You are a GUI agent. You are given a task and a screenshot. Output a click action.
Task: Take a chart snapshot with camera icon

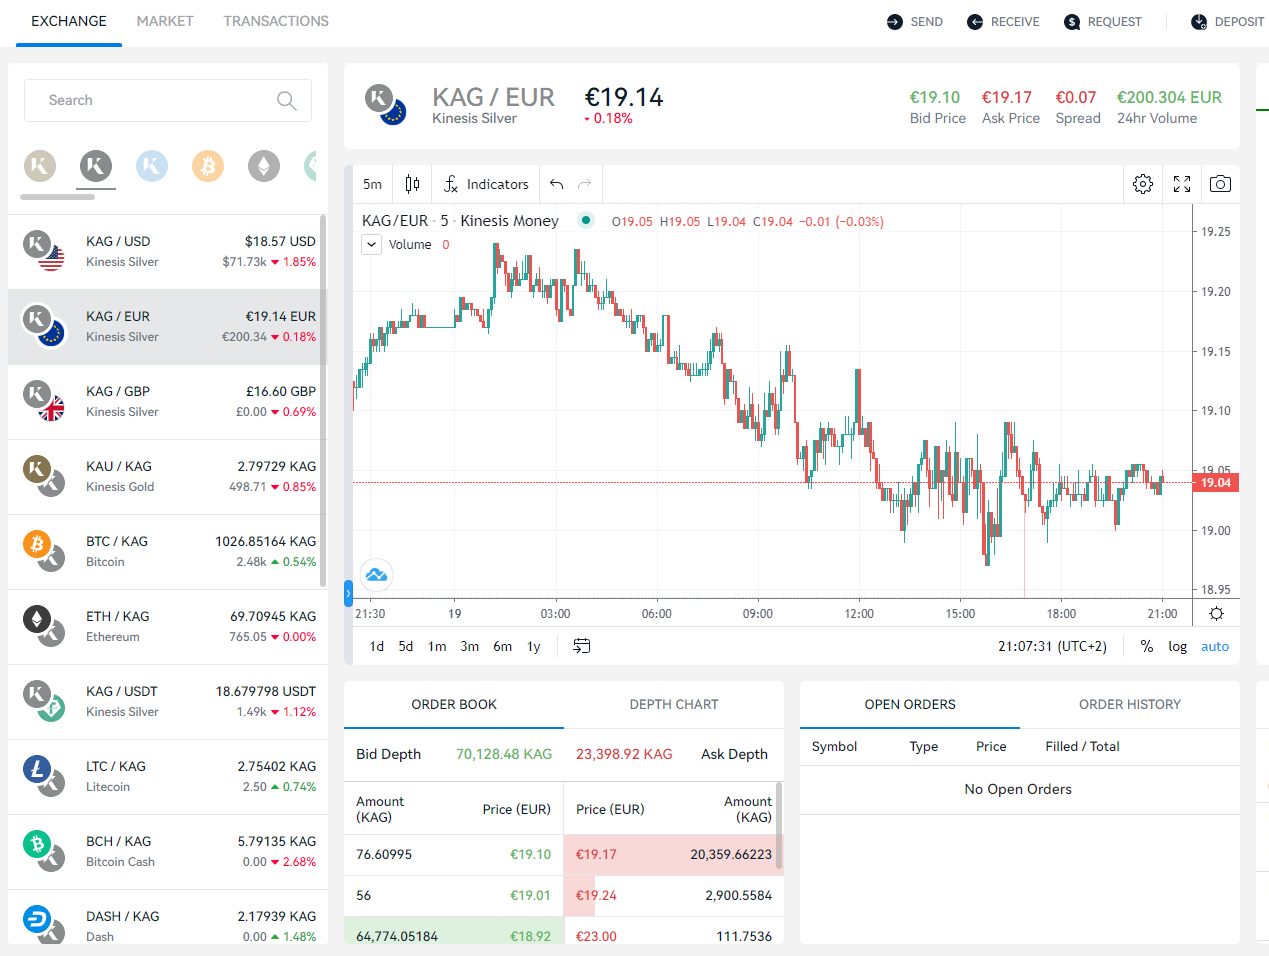[x=1220, y=184]
